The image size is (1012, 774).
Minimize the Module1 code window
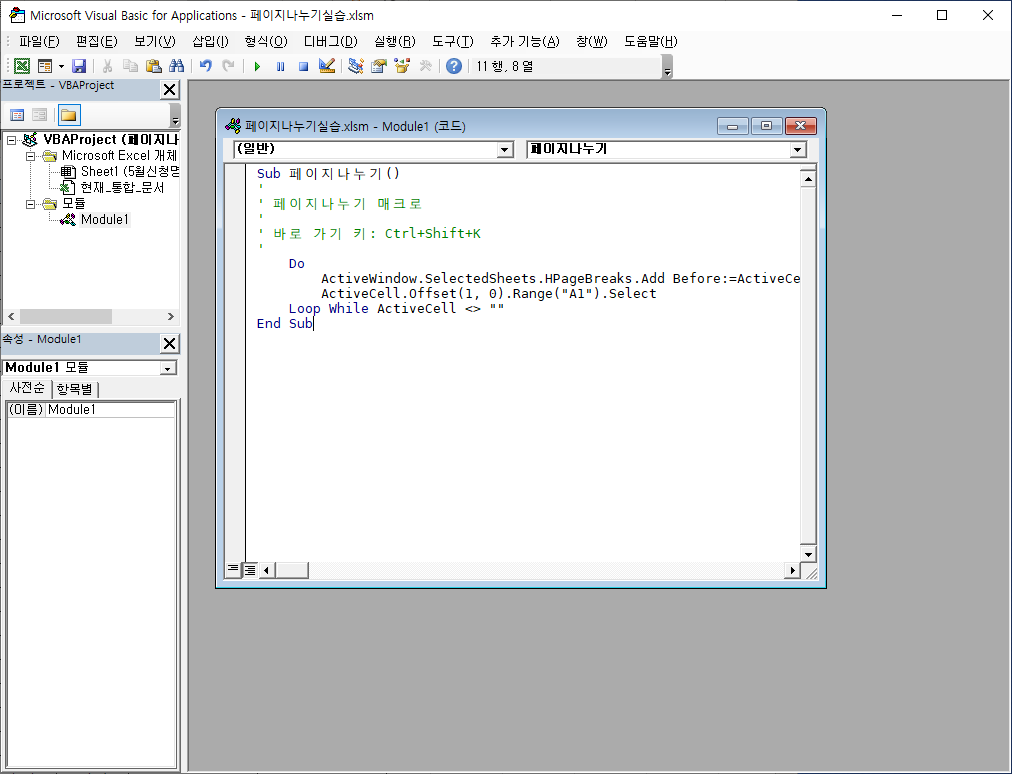[x=733, y=126]
